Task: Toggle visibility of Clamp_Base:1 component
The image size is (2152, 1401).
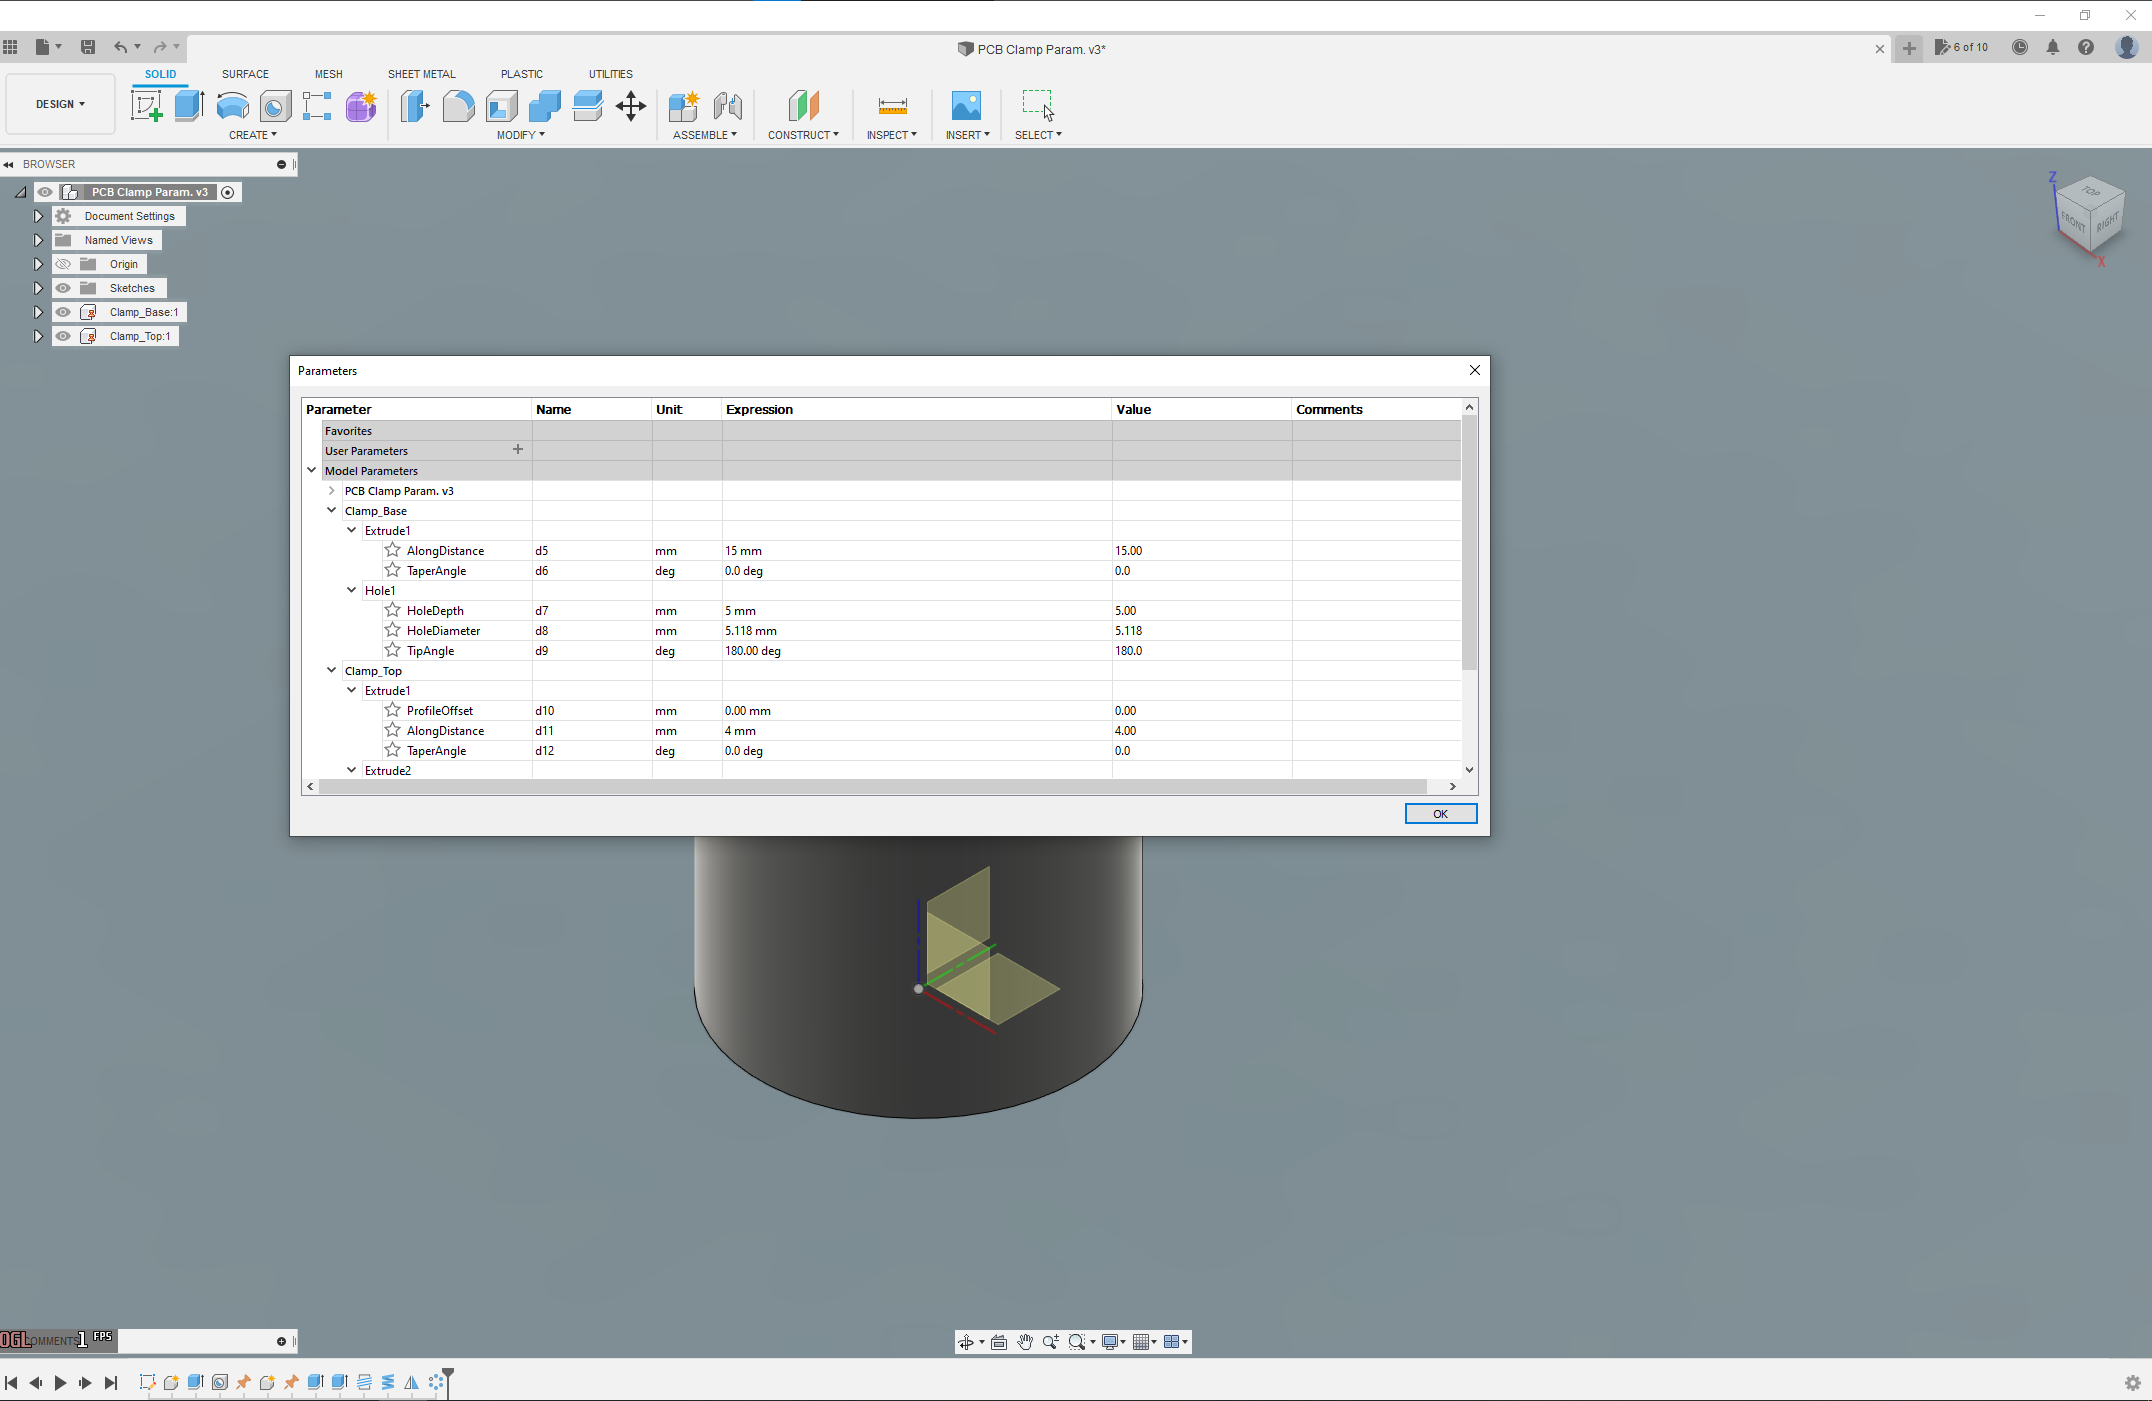Action: [63, 312]
